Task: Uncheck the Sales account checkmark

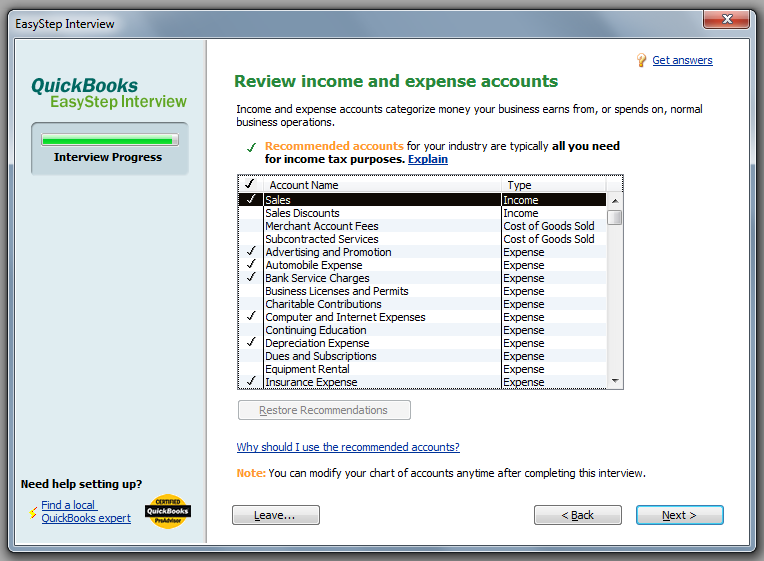Action: click(251, 199)
